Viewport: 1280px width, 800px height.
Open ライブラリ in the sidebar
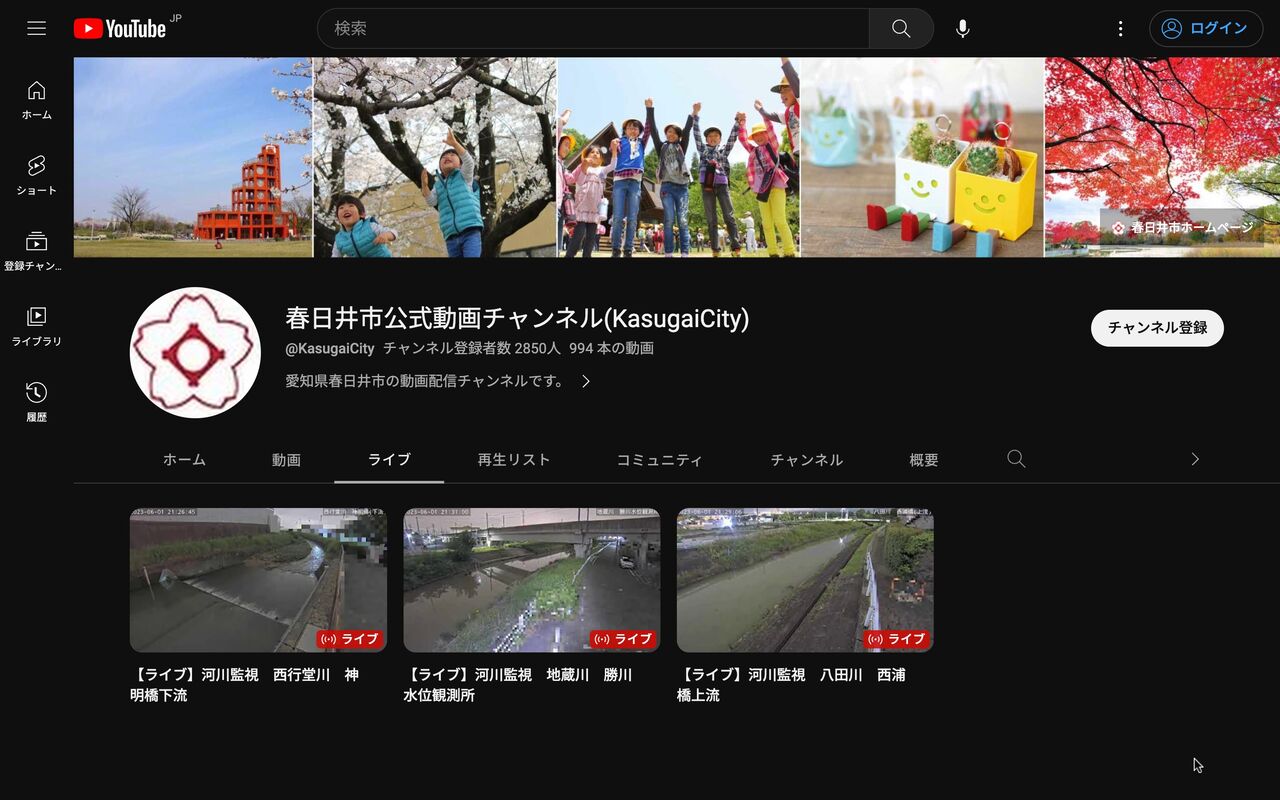[x=37, y=326]
